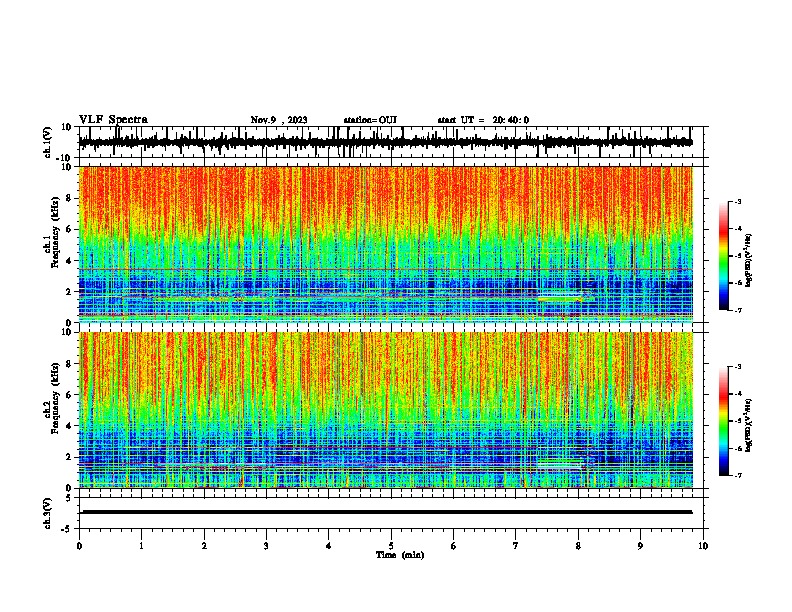Click the "ch.1(V)" axis label
792x612 pixels.
48,142
